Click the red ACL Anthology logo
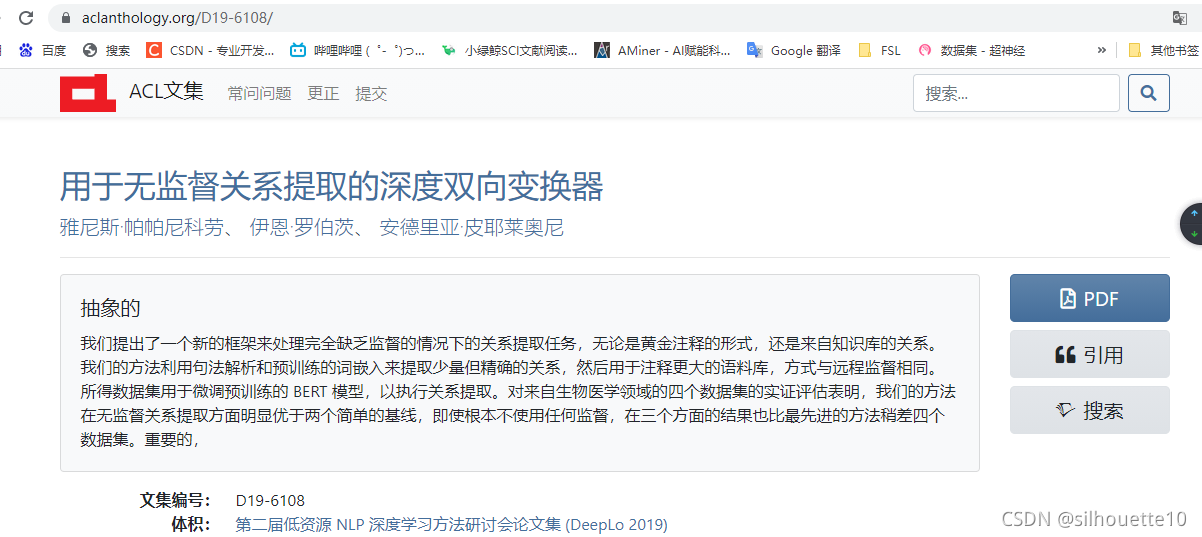 pyautogui.click(x=88, y=93)
